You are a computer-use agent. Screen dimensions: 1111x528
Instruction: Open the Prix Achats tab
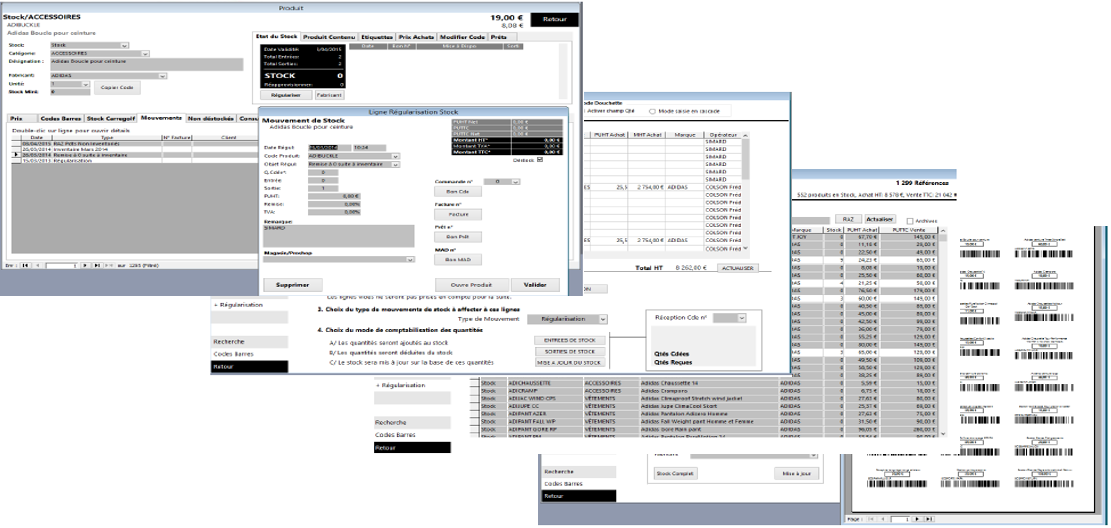[x=417, y=36]
